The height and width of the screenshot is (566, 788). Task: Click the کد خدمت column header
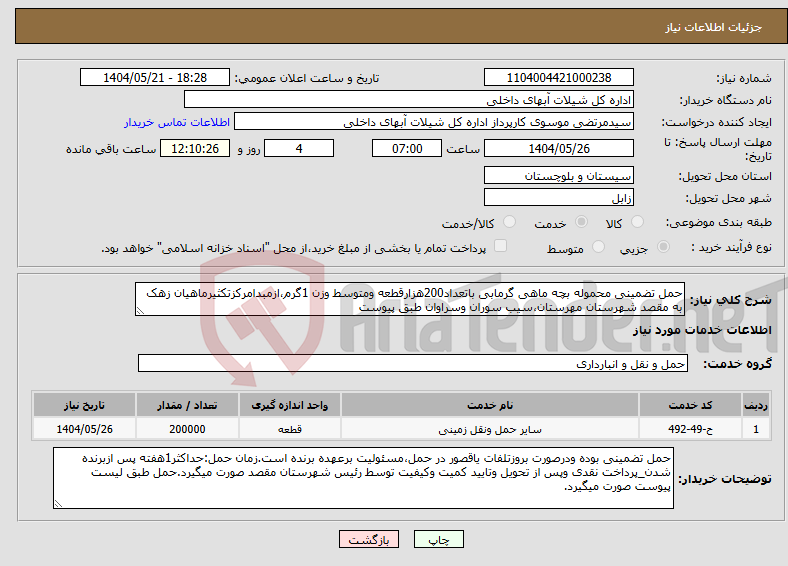pyautogui.click(x=691, y=405)
